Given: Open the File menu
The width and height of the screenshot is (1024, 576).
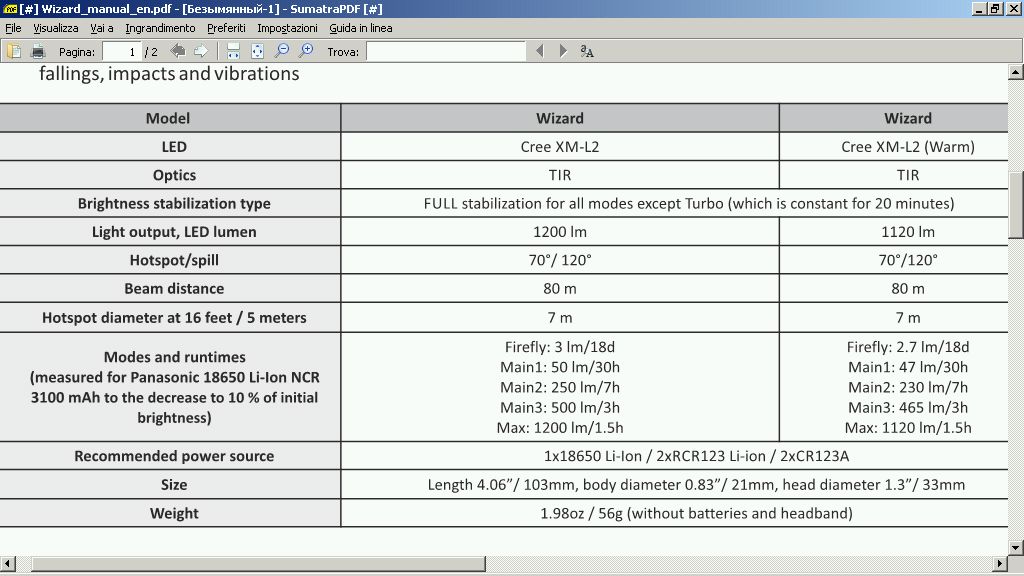Looking at the screenshot, I should point(13,28).
